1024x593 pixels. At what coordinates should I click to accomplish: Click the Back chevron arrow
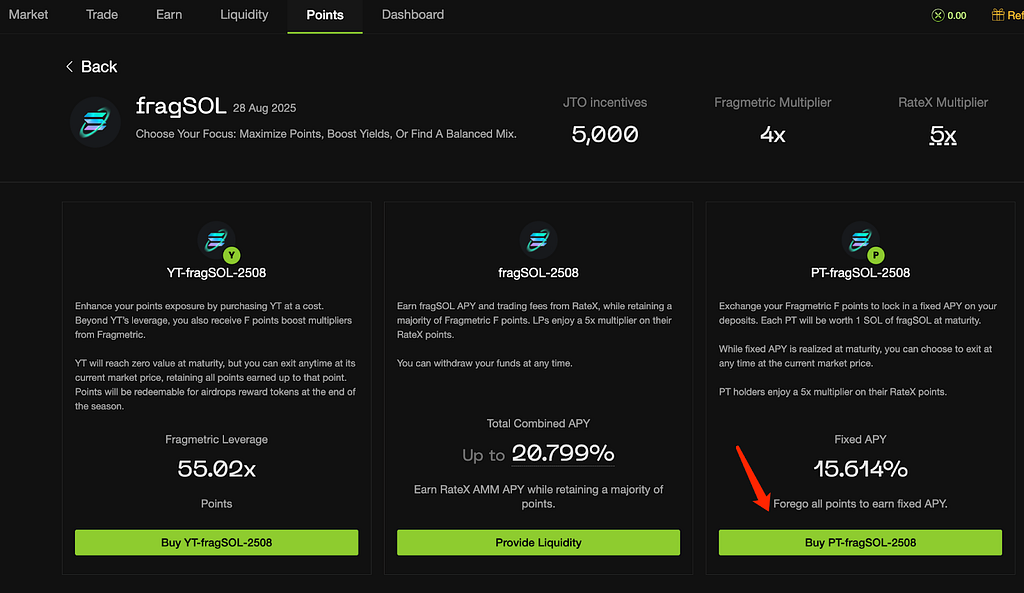coord(69,67)
